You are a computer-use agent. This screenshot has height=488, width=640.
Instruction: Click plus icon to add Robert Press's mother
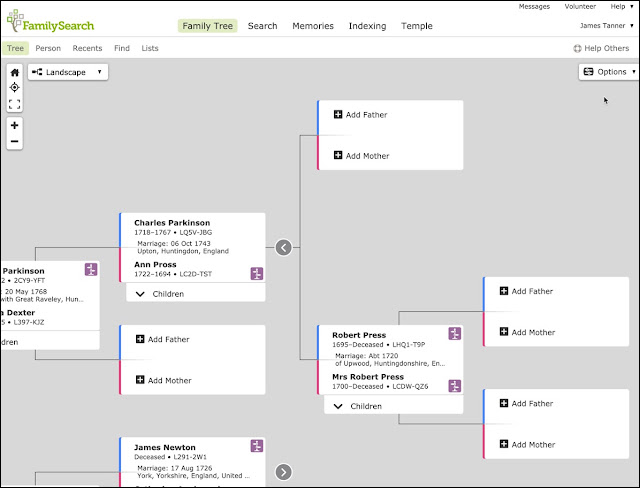click(504, 332)
